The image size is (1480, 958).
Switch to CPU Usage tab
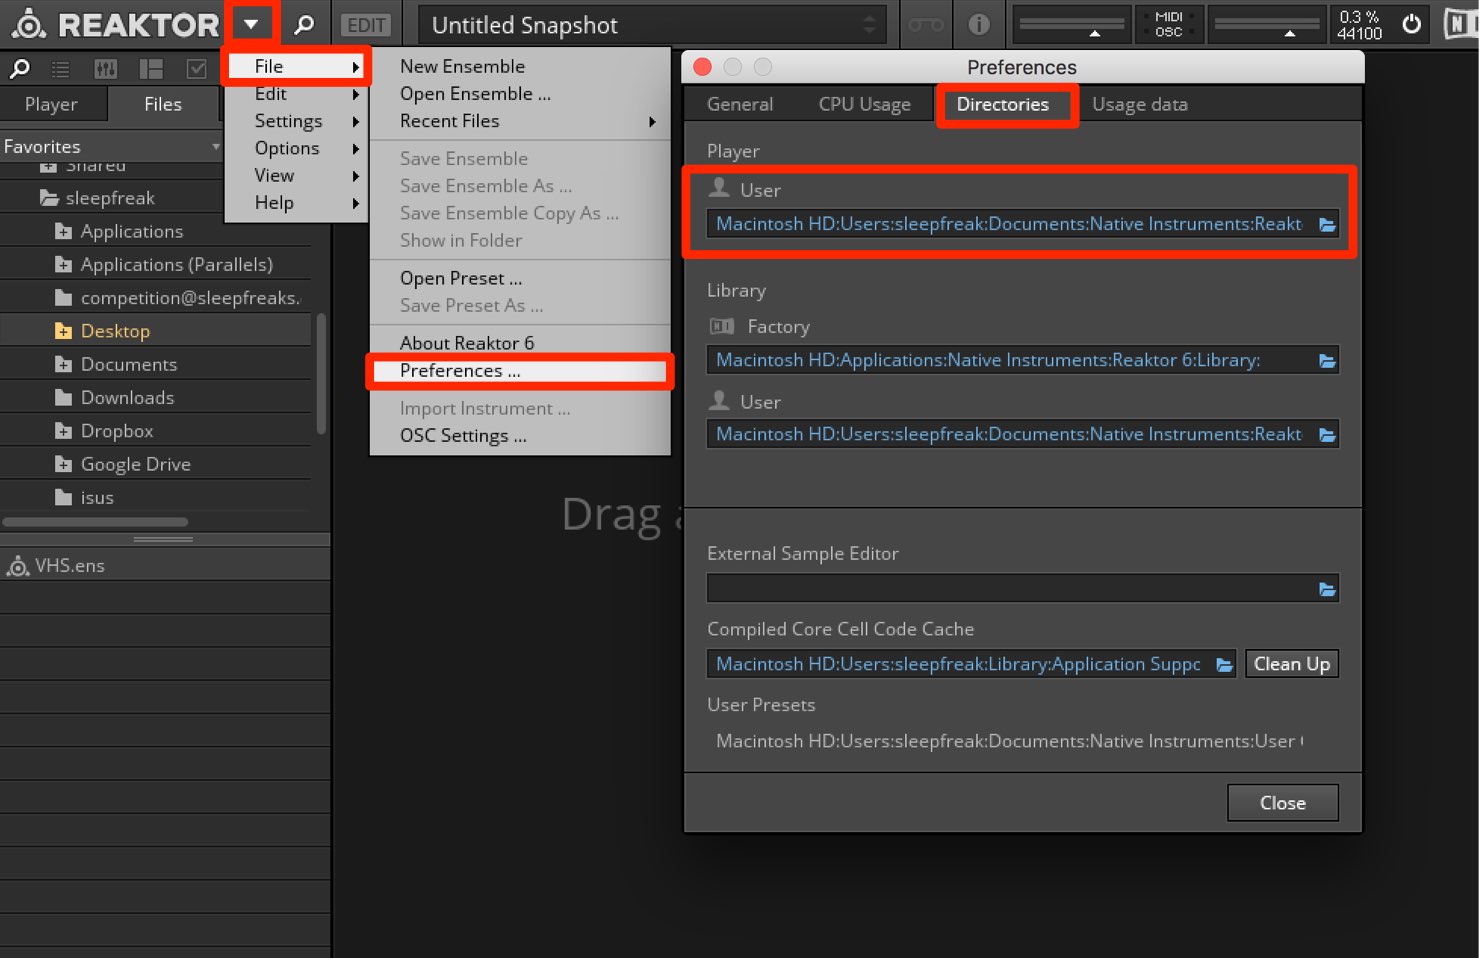[x=864, y=104]
